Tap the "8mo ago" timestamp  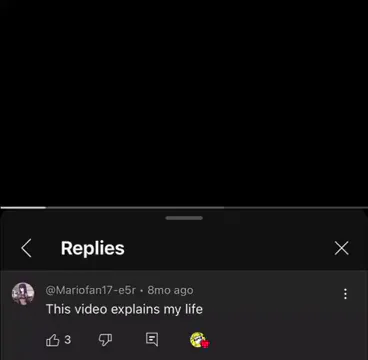coord(170,290)
